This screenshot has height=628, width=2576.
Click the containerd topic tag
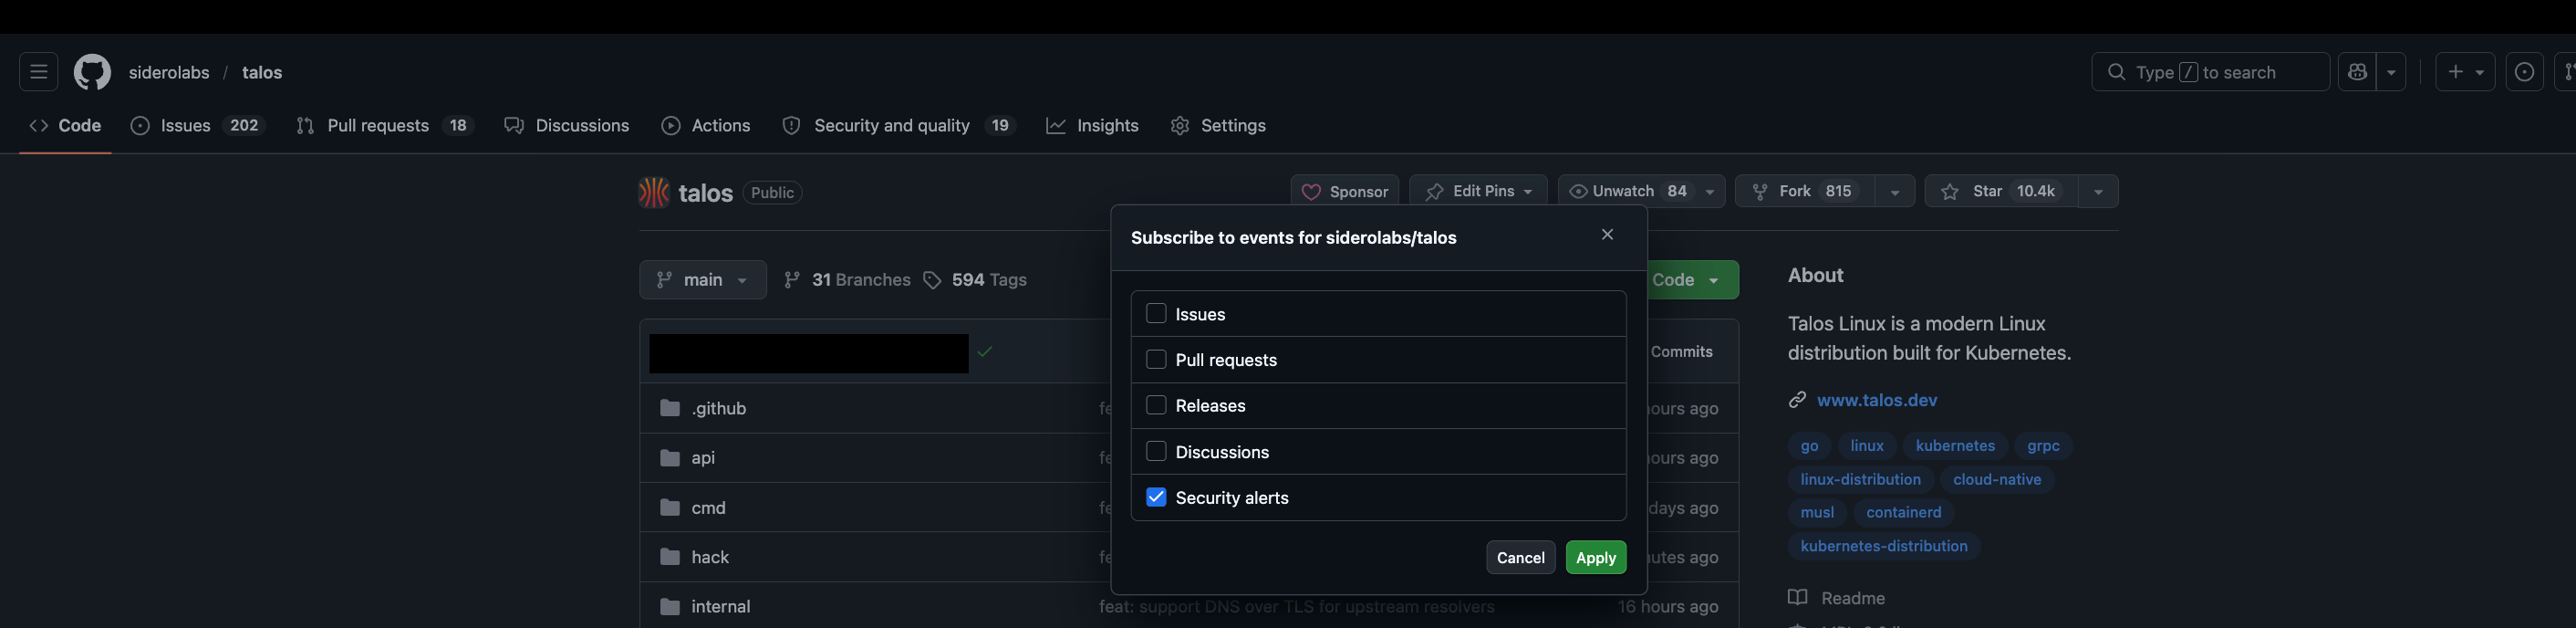click(x=1903, y=512)
